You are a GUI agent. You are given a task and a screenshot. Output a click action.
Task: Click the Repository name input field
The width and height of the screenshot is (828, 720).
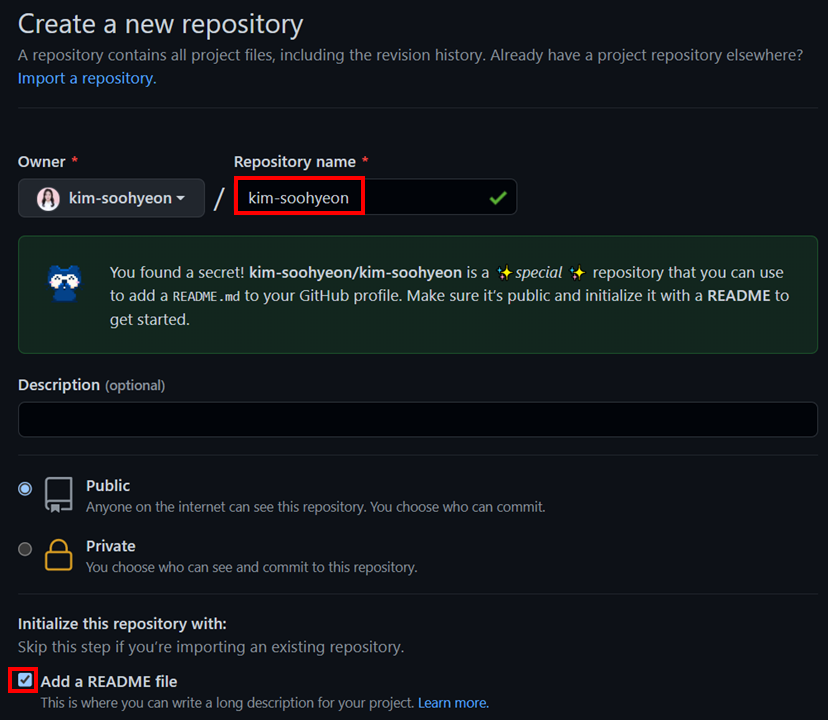coord(375,197)
